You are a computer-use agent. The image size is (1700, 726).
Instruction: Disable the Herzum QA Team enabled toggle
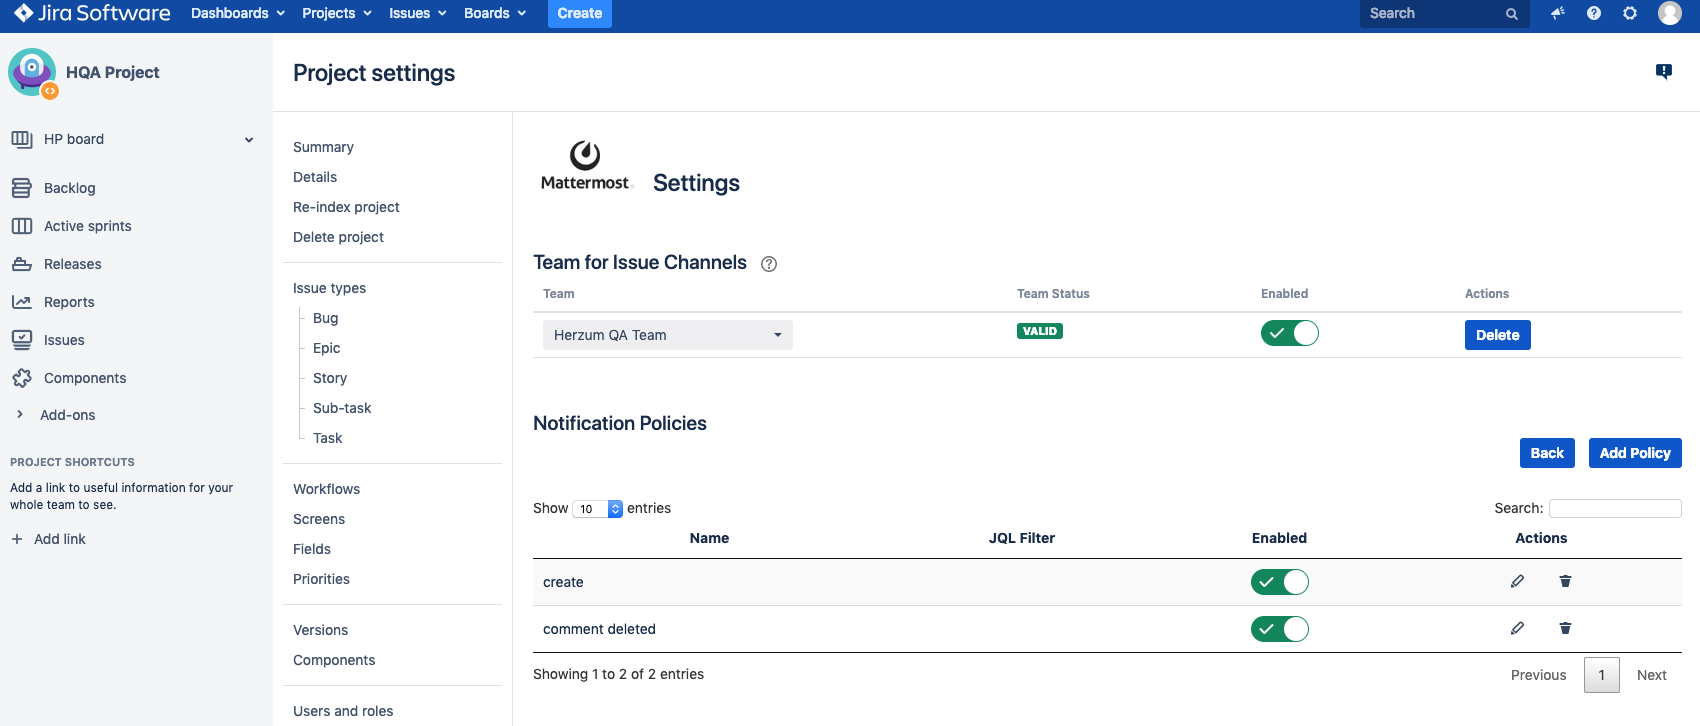pyautogui.click(x=1289, y=333)
